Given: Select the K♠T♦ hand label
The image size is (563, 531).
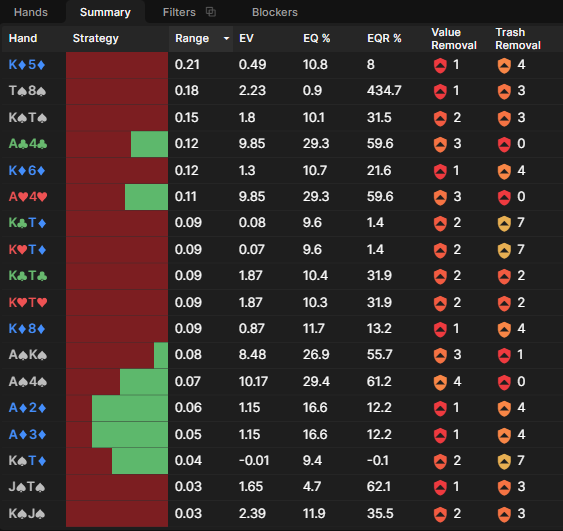Looking at the screenshot, I should (27, 461).
